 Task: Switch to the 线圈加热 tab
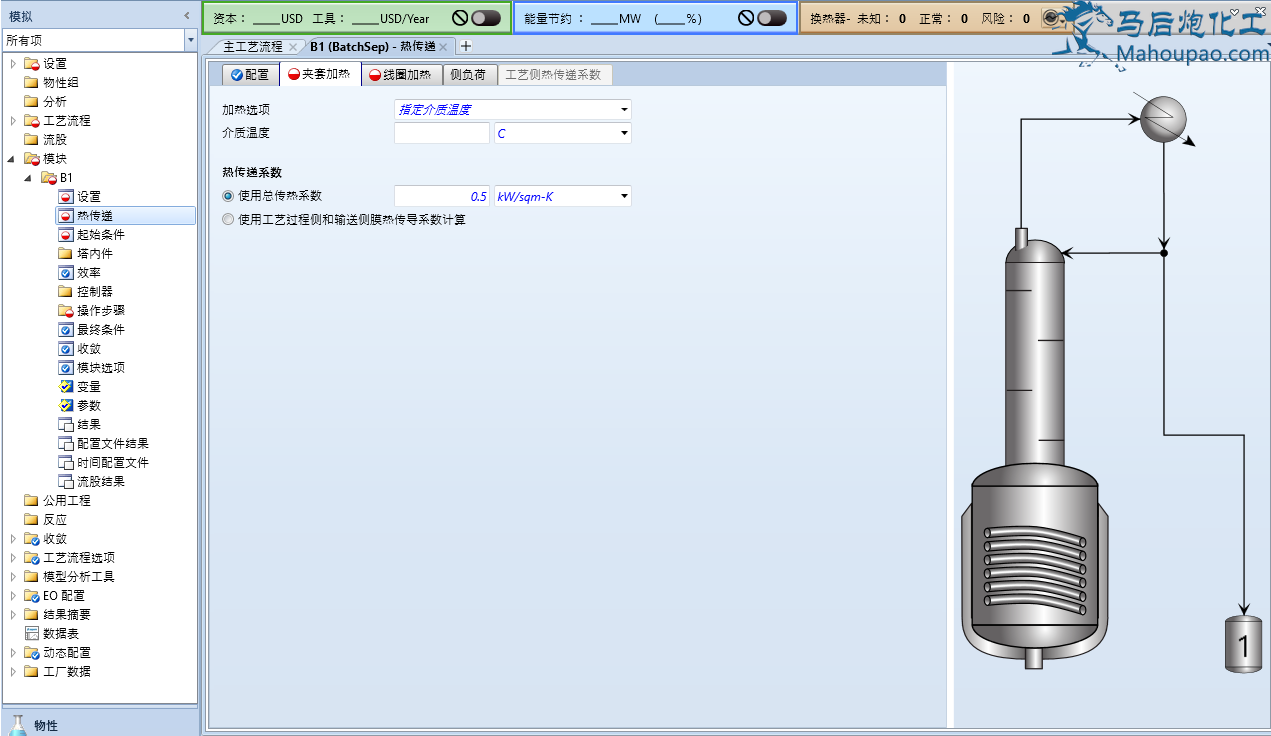[400, 75]
